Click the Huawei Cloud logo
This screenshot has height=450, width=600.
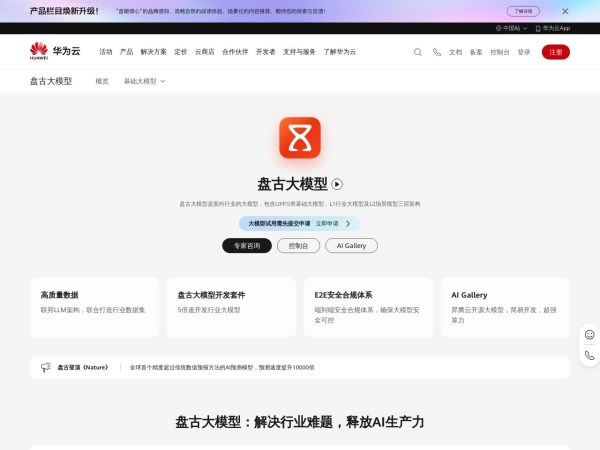point(57,51)
